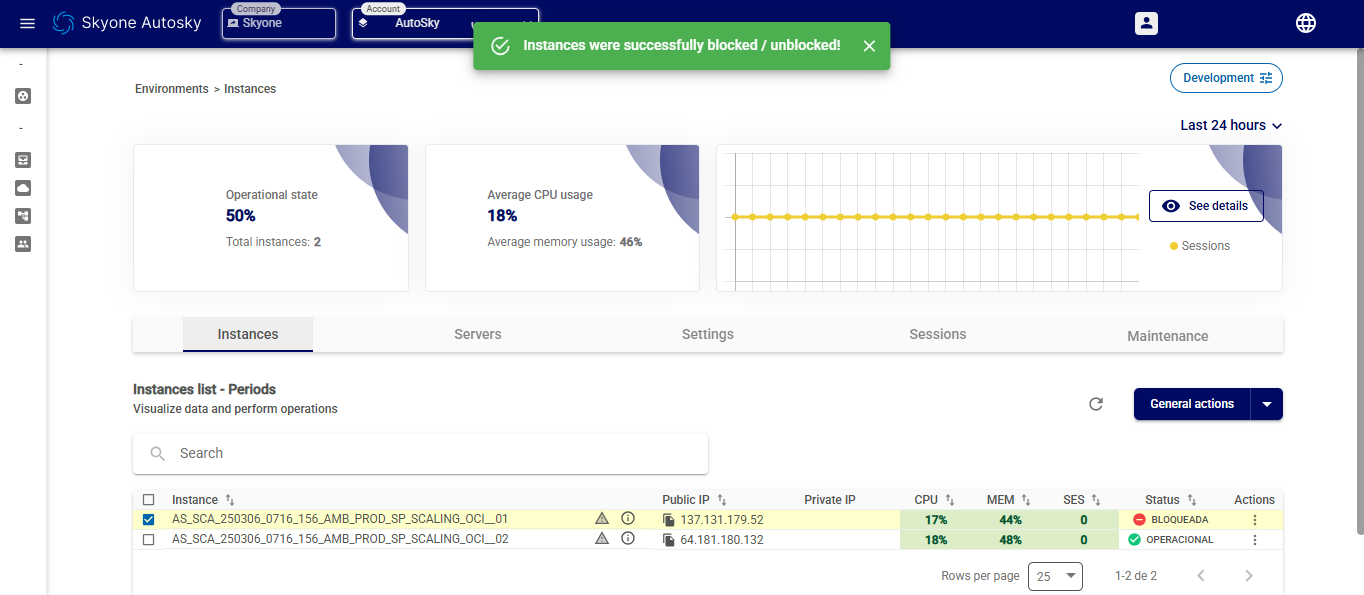This screenshot has height=595, width=1364.
Task: Open the Rows per page dropdown
Action: pyautogui.click(x=1055, y=577)
